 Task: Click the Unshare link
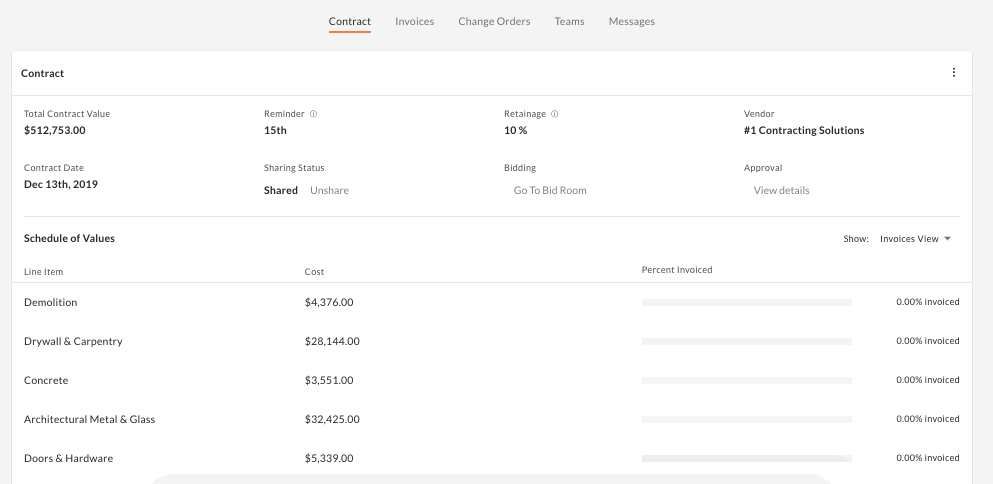click(329, 190)
